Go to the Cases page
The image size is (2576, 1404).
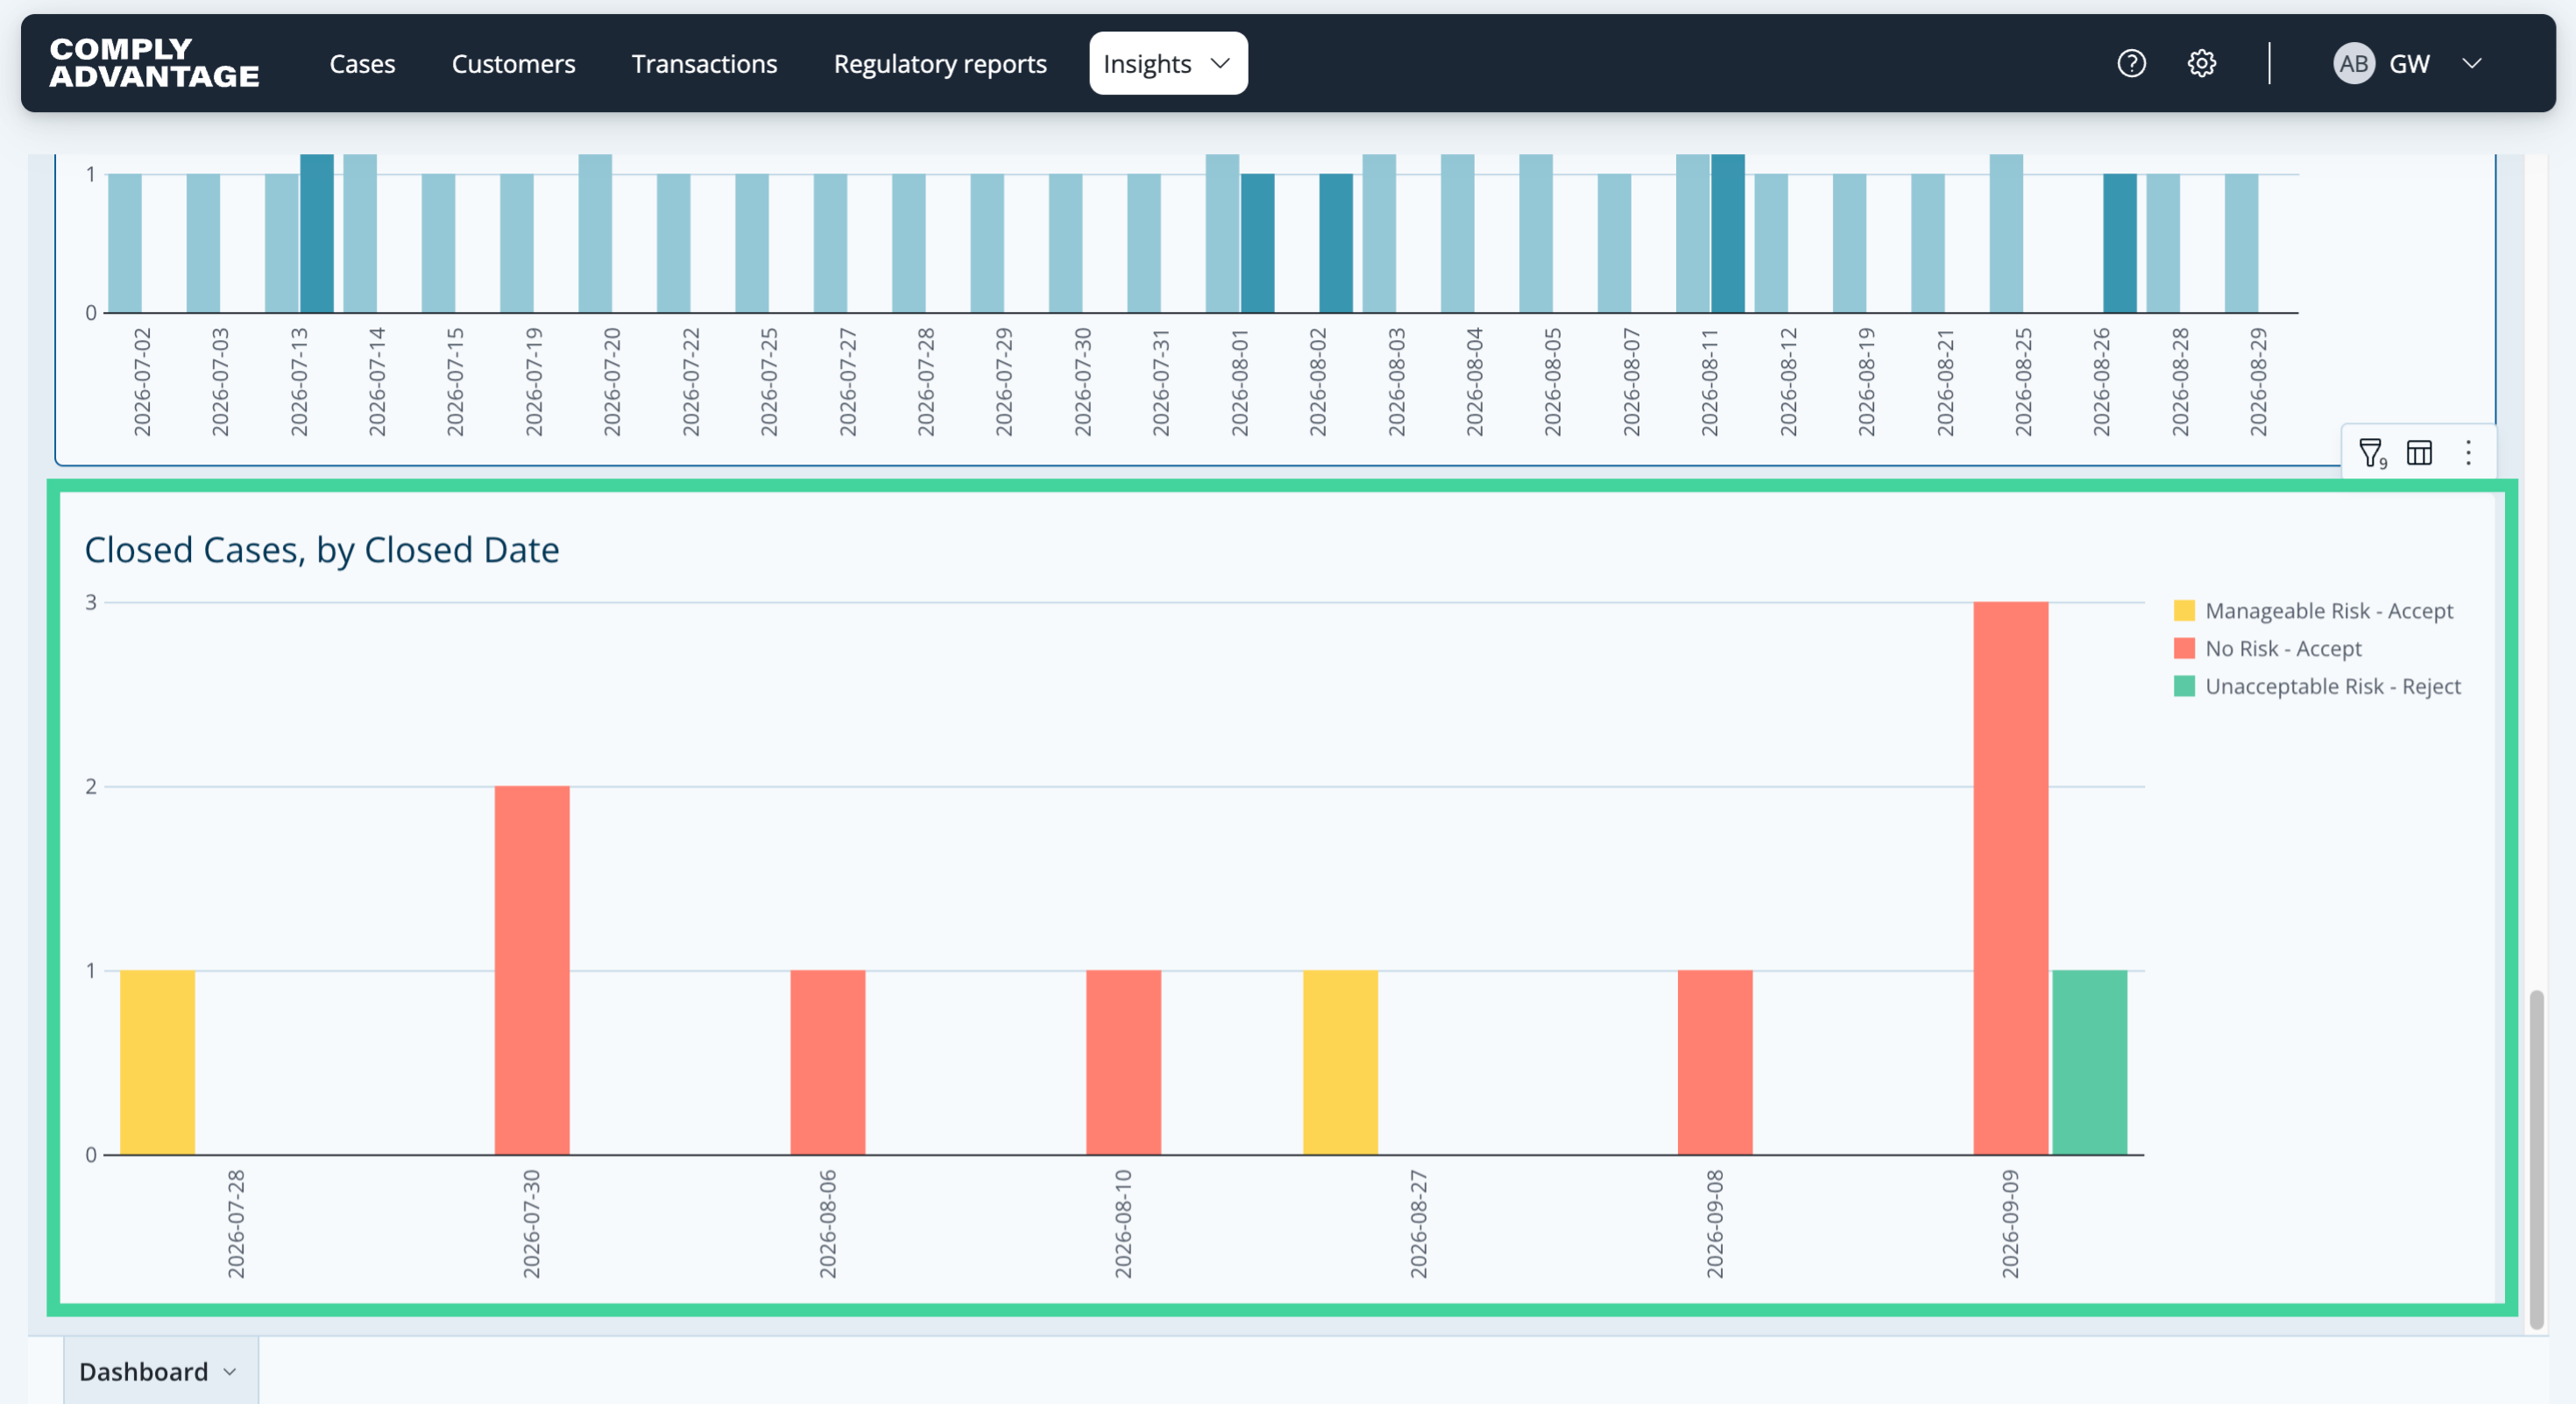pyautogui.click(x=362, y=64)
